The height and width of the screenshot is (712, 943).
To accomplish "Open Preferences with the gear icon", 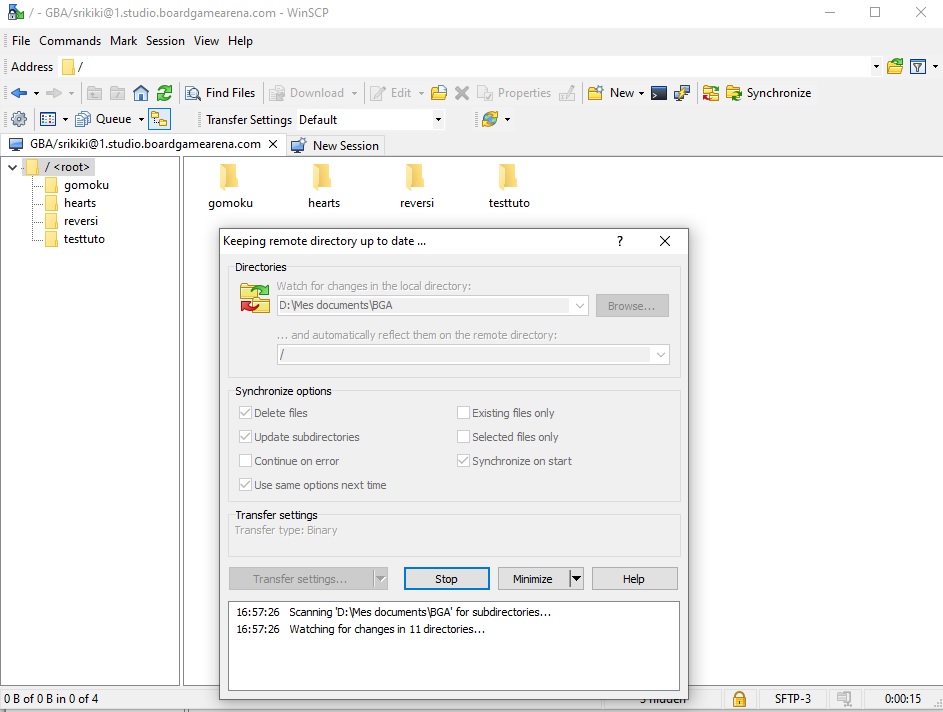I will pyautogui.click(x=19, y=119).
